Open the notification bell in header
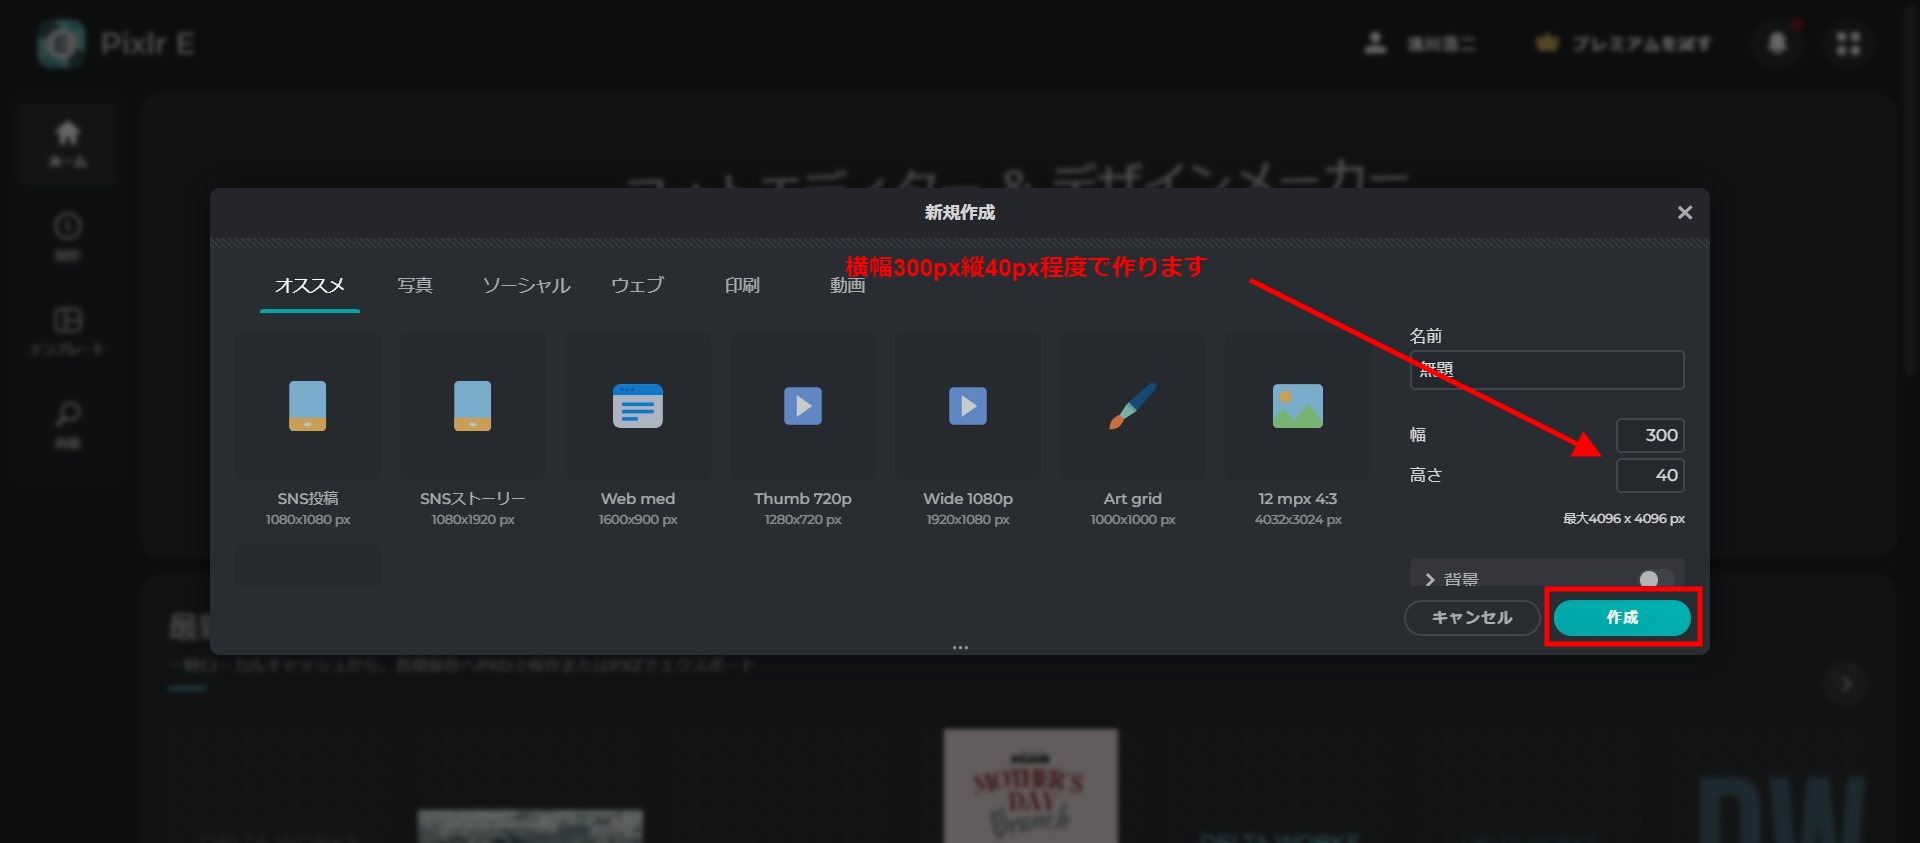The height and width of the screenshot is (843, 1920). point(1777,43)
